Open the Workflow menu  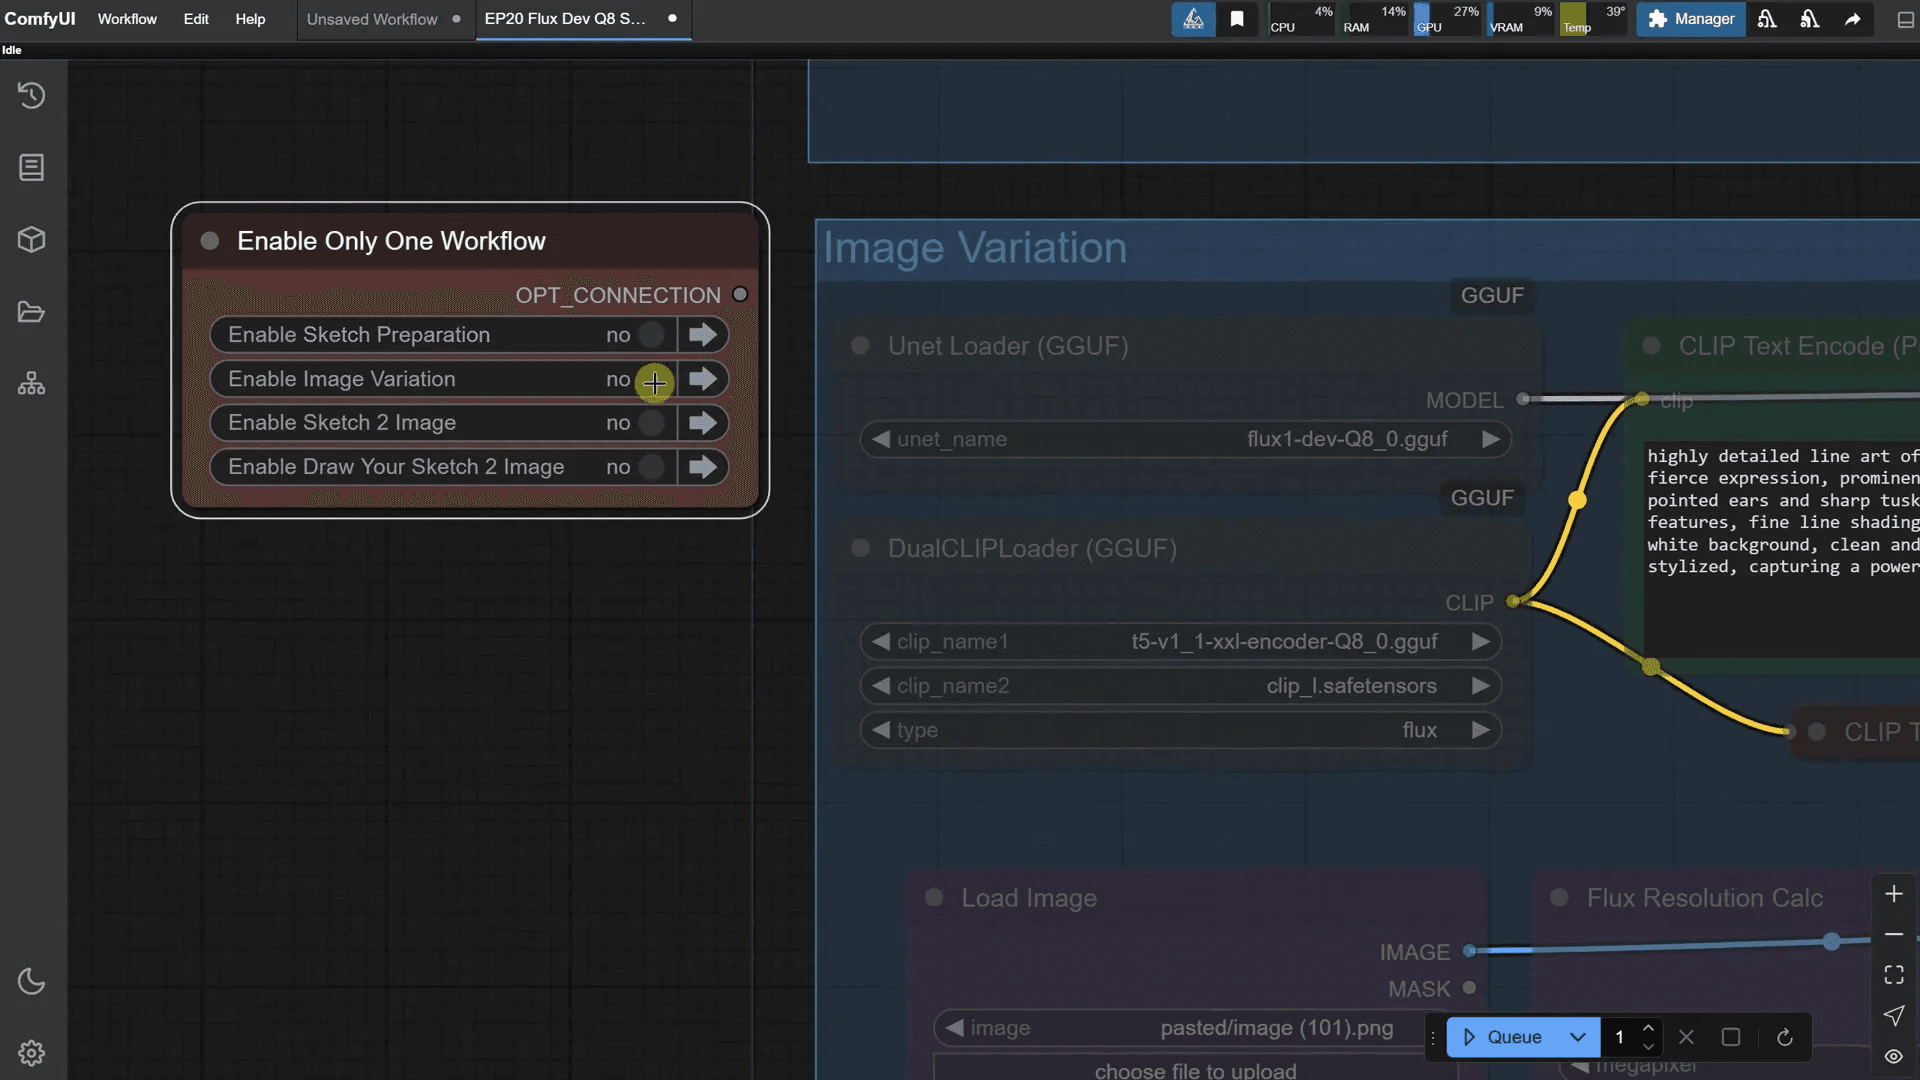[x=127, y=19]
